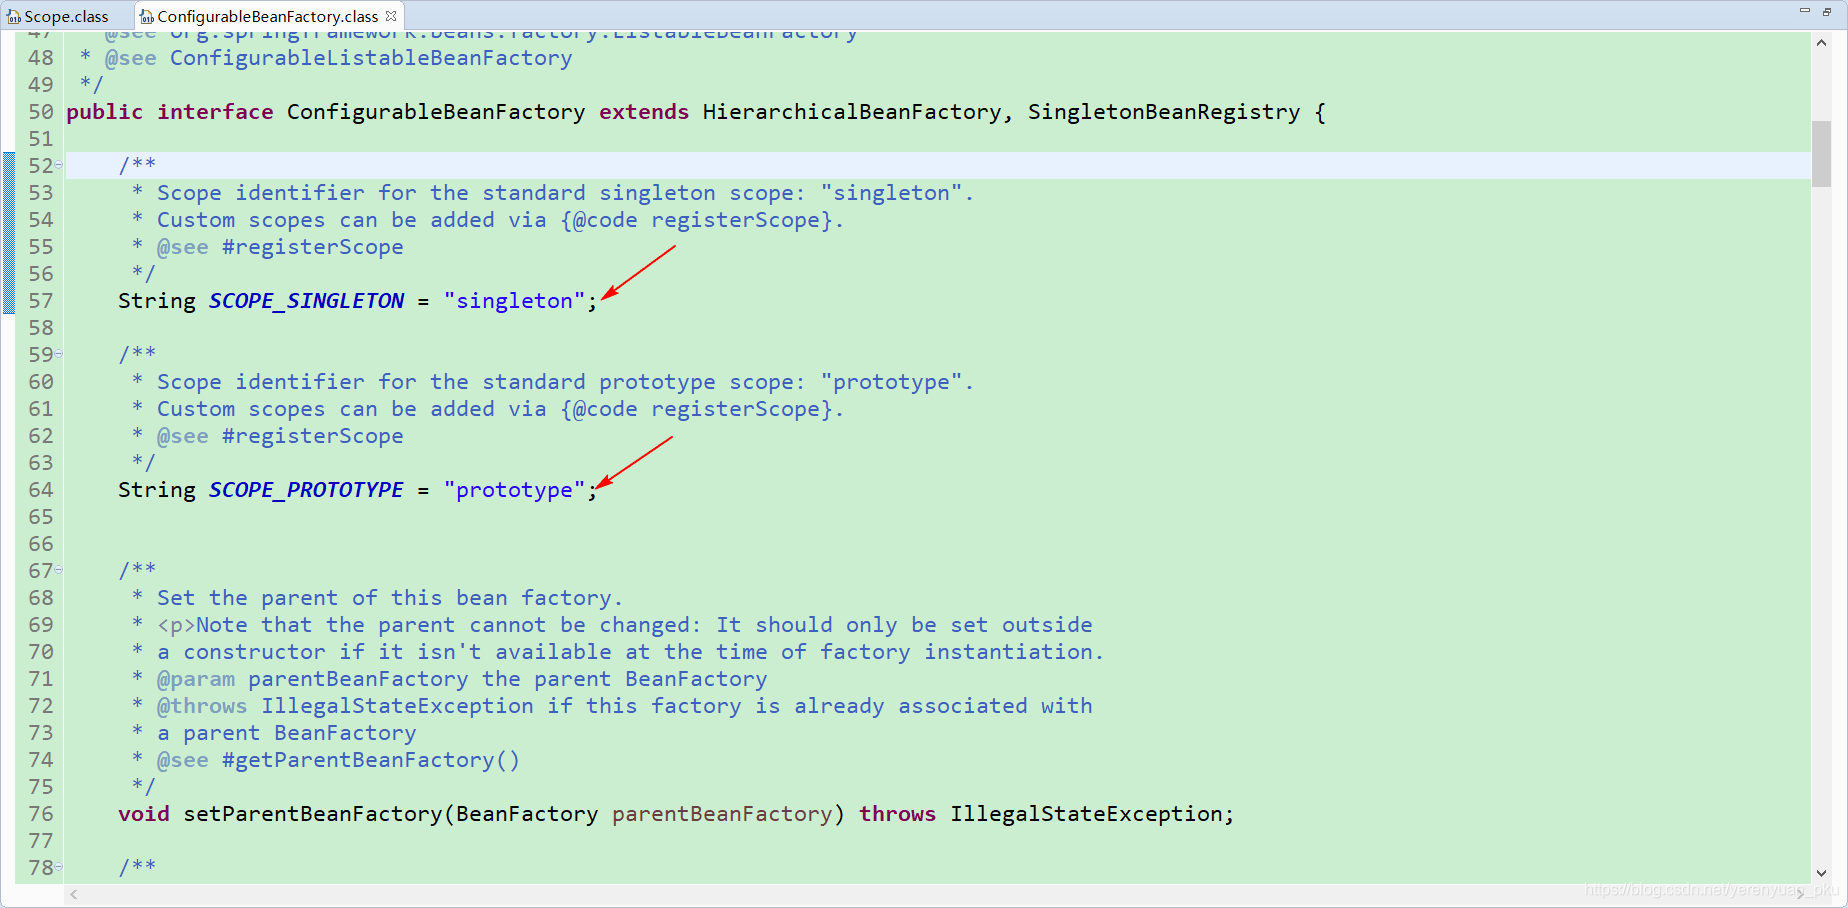Maximize the editor pane
Screen dimensions: 1848x908
point(1827,10)
